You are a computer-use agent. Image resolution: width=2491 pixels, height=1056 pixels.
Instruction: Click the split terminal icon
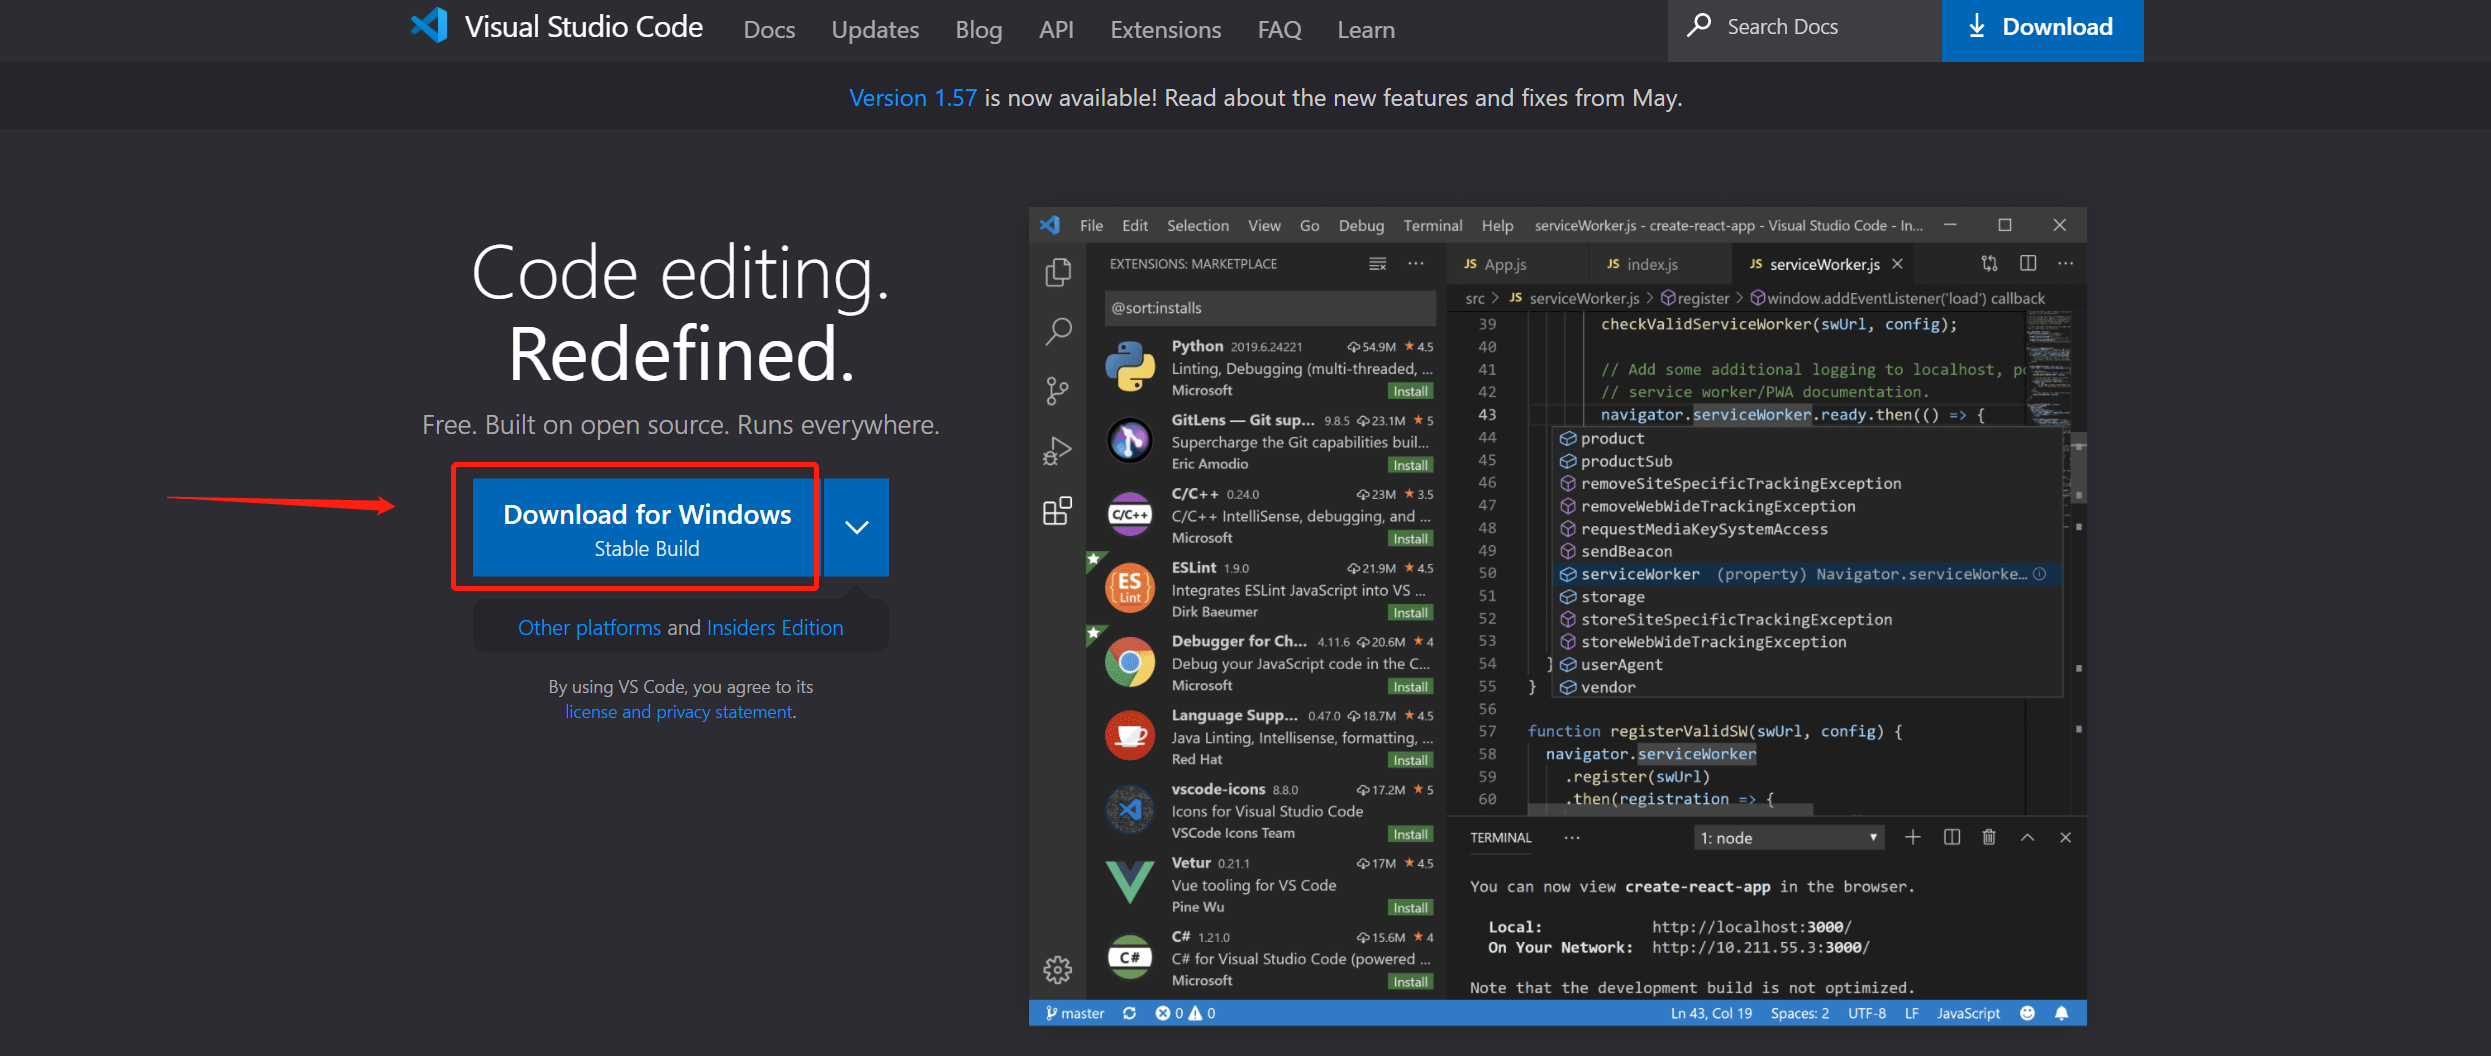pos(1952,838)
